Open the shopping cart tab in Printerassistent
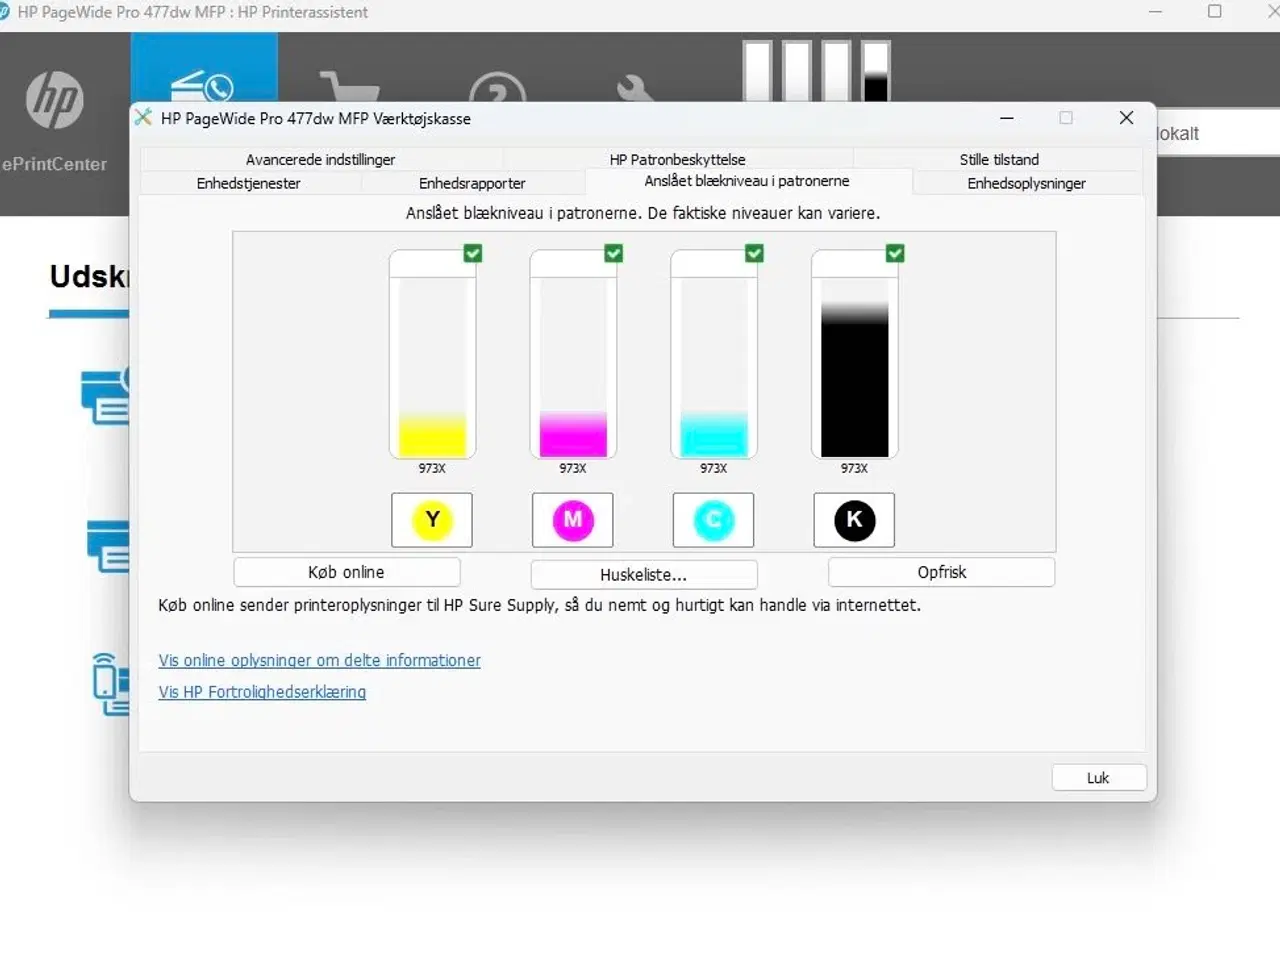1280x960 pixels. tap(350, 85)
